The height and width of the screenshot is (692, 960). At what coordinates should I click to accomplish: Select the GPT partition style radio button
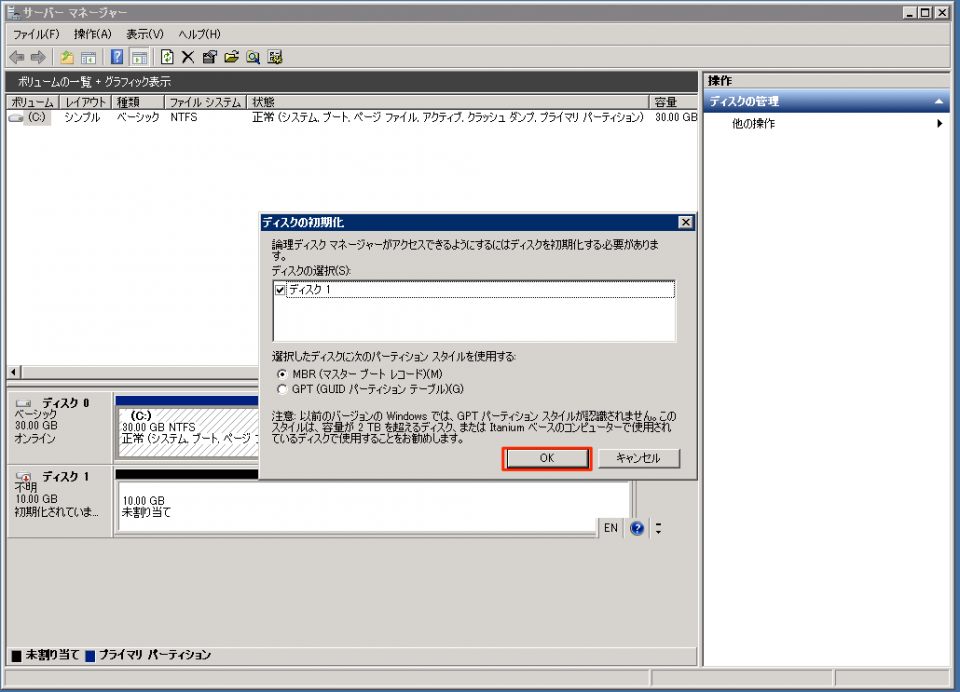(x=282, y=388)
